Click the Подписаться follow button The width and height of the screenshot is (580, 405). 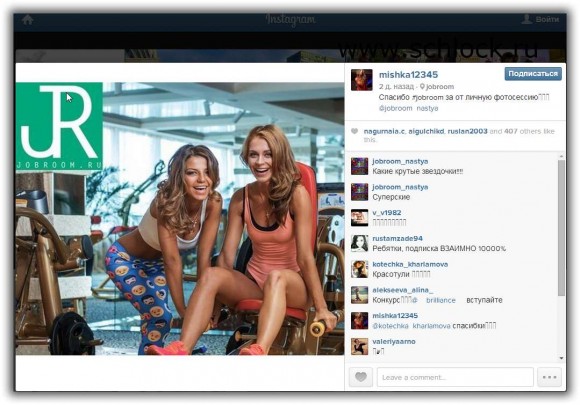533,74
